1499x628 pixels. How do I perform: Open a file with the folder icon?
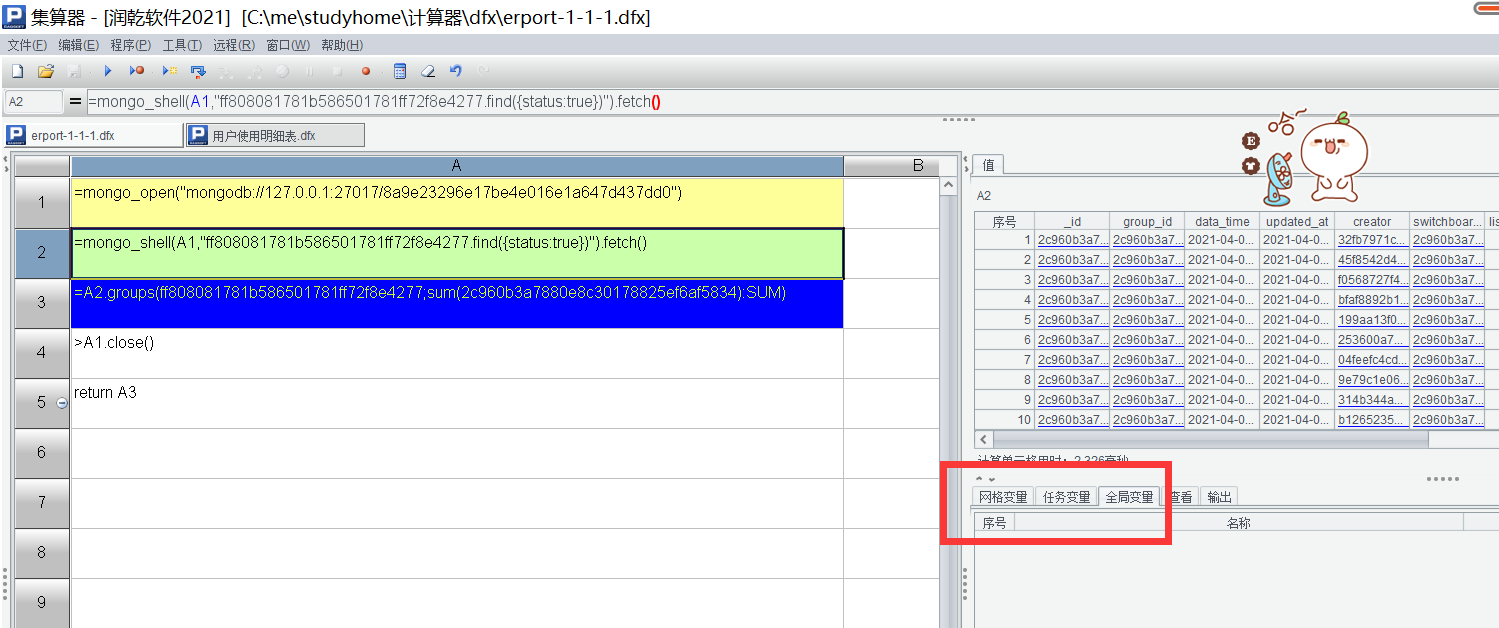(45, 71)
